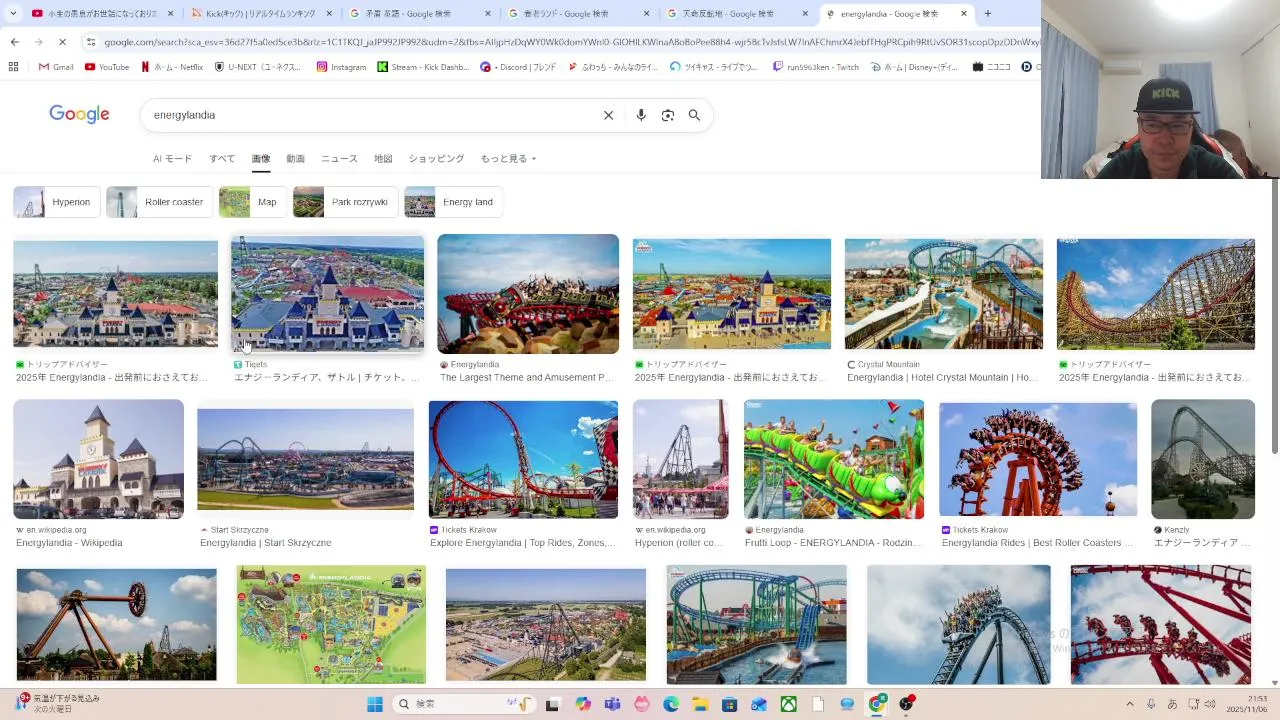Screen dimensions: 1280x720
Task: Open the Stream - Kick Dashboard bookmark
Action: click(423, 67)
